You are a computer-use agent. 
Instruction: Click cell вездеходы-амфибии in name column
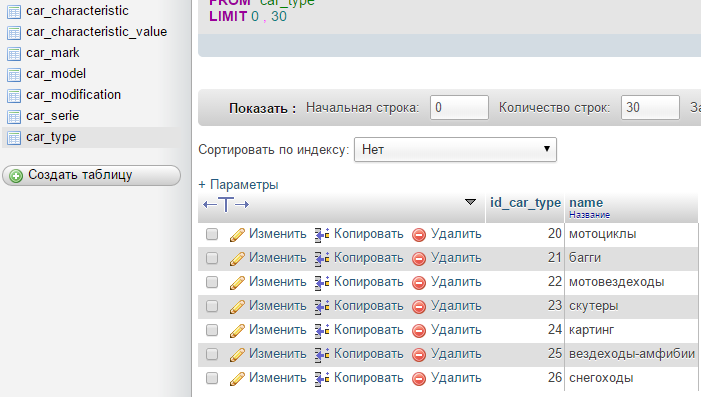point(632,354)
